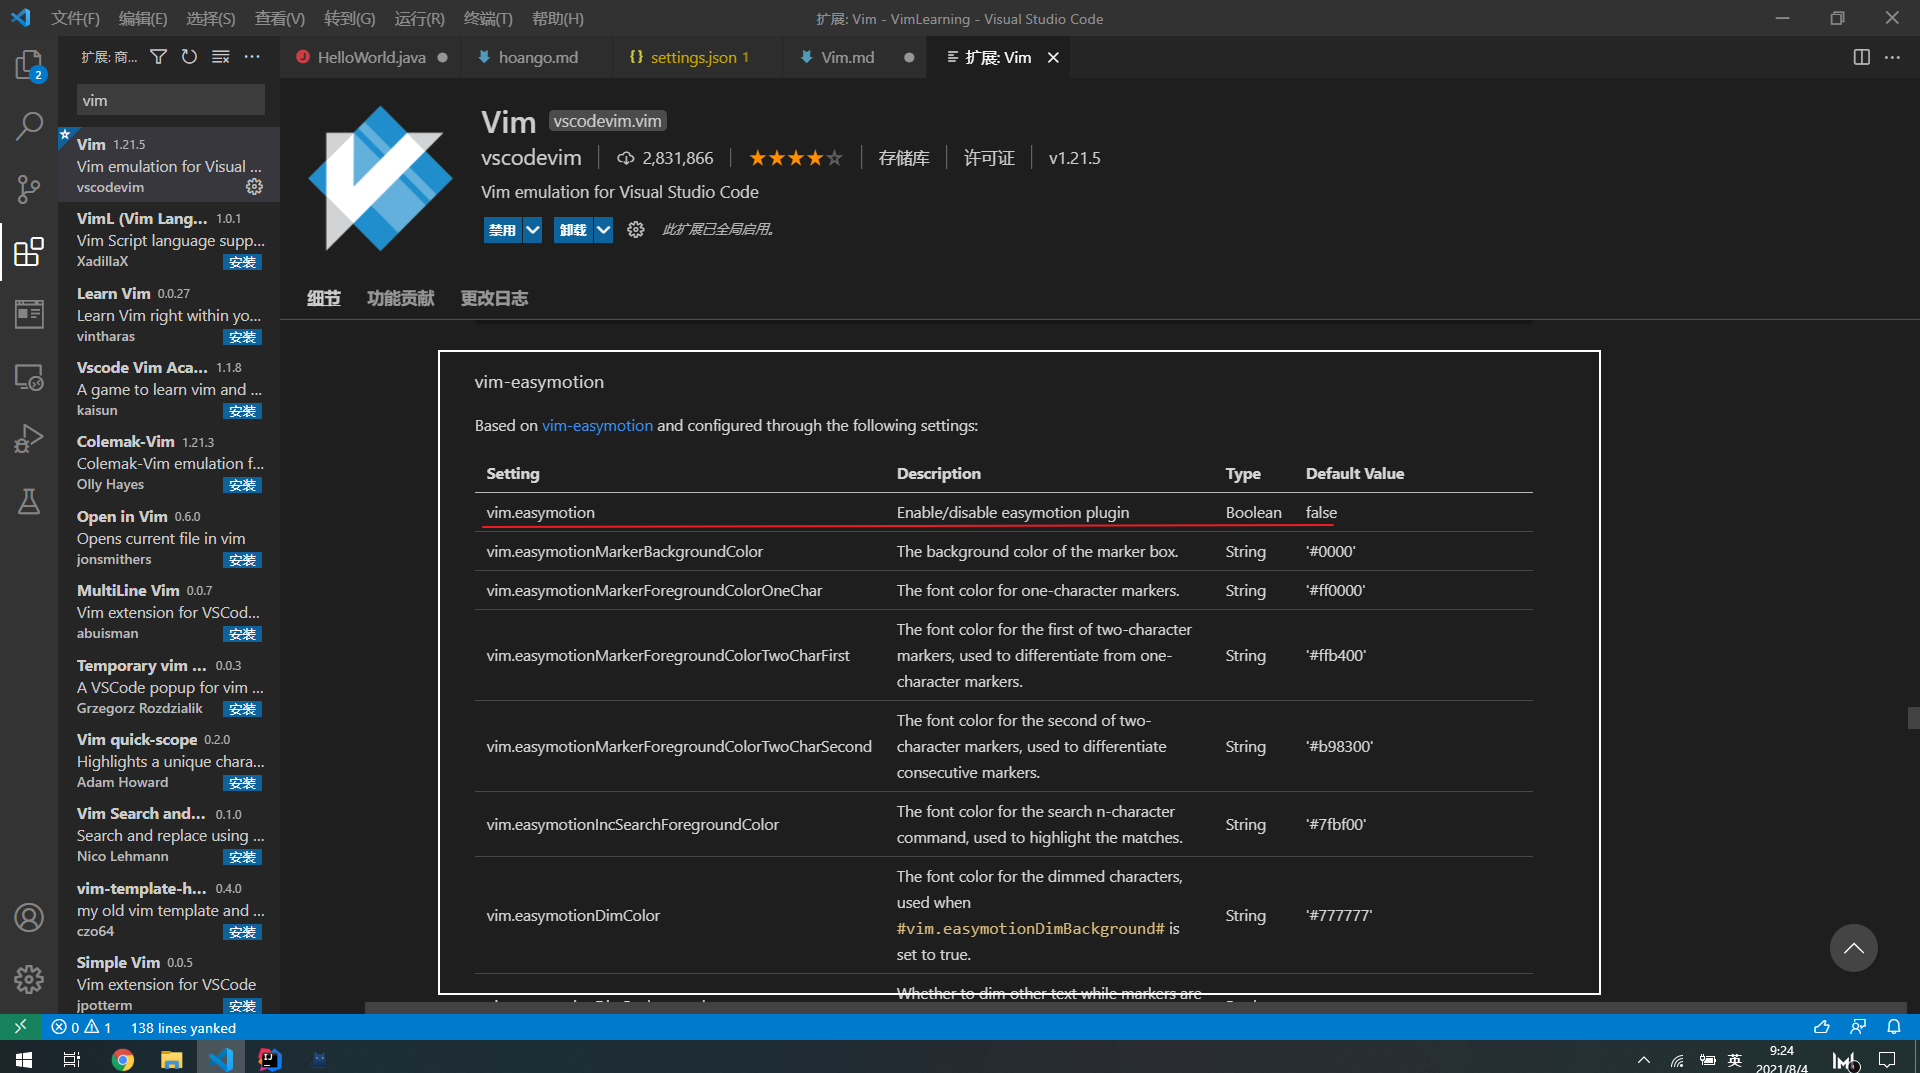Expand the disable button dropdown arrow
The height and width of the screenshot is (1073, 1920).
point(533,230)
